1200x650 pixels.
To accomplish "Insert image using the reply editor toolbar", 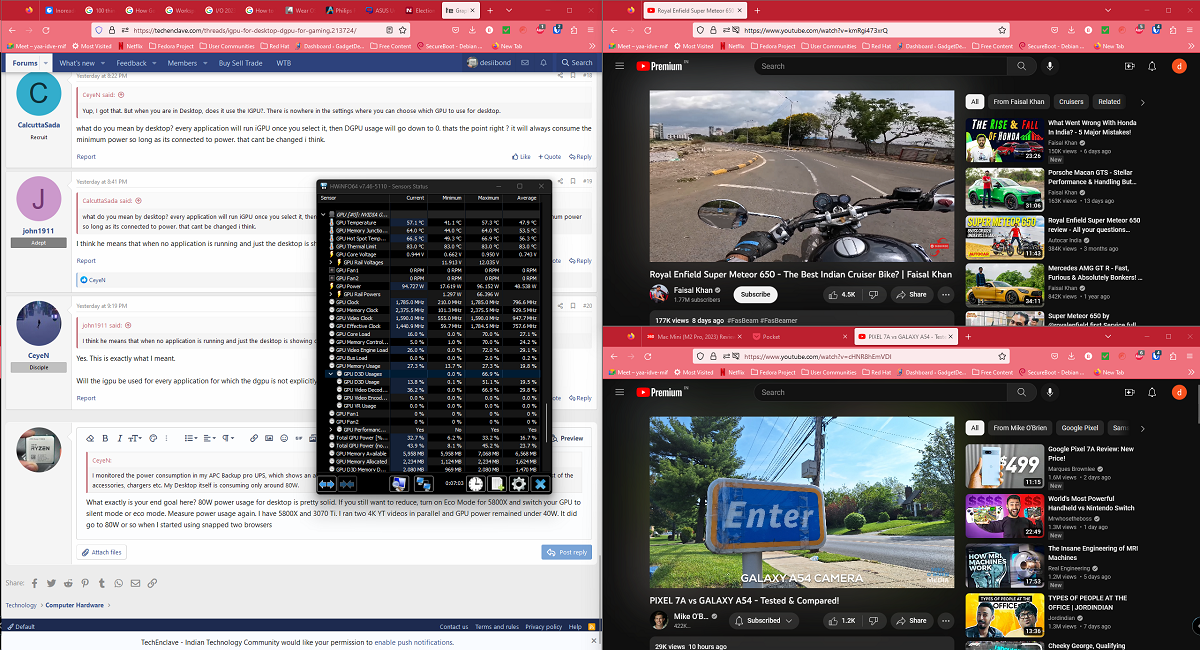I will [x=268, y=438].
